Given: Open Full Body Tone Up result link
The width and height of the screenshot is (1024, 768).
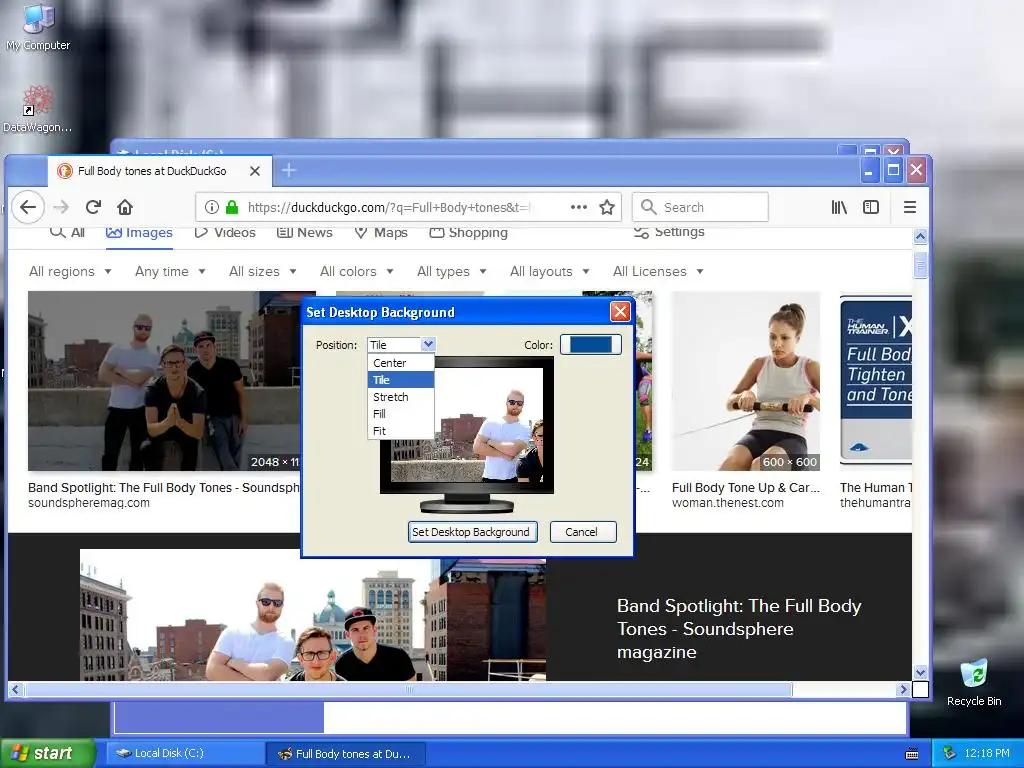Looking at the screenshot, I should point(745,488).
